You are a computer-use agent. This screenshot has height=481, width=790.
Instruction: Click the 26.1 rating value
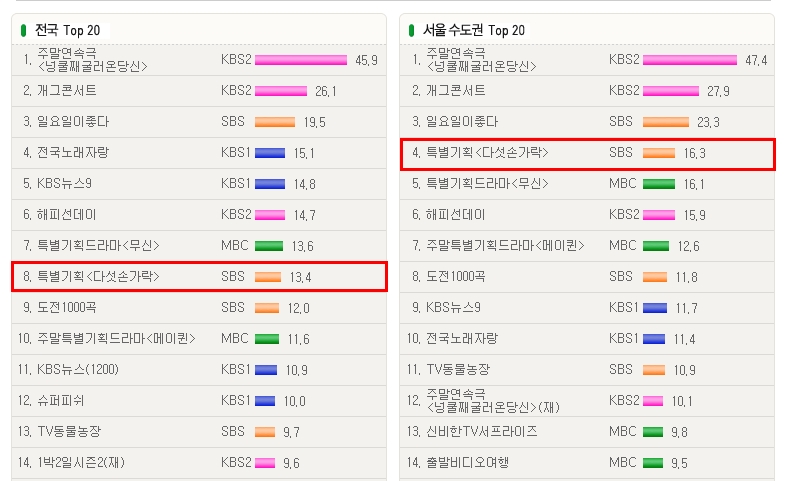click(x=325, y=91)
